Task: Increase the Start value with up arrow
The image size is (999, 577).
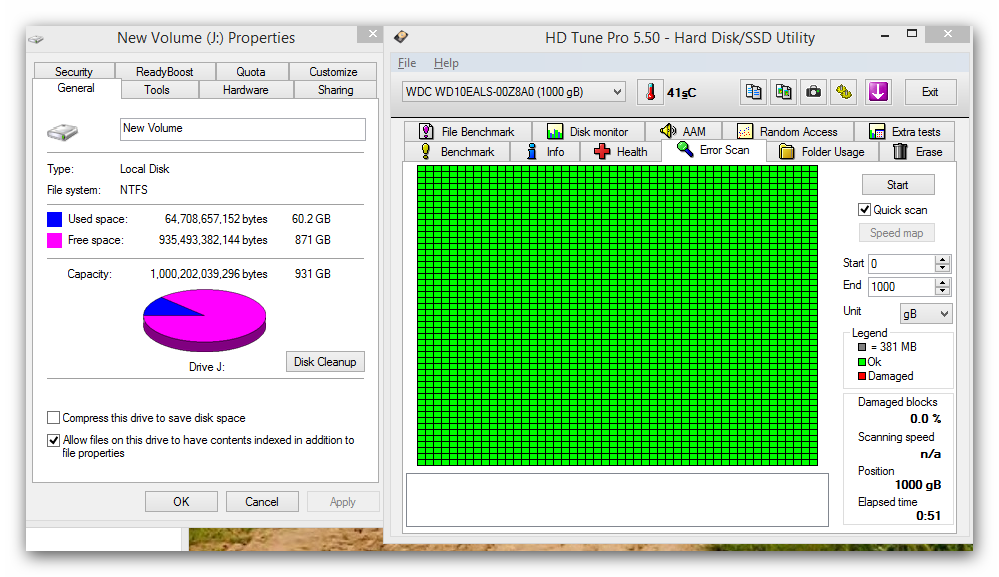Action: pos(942,259)
